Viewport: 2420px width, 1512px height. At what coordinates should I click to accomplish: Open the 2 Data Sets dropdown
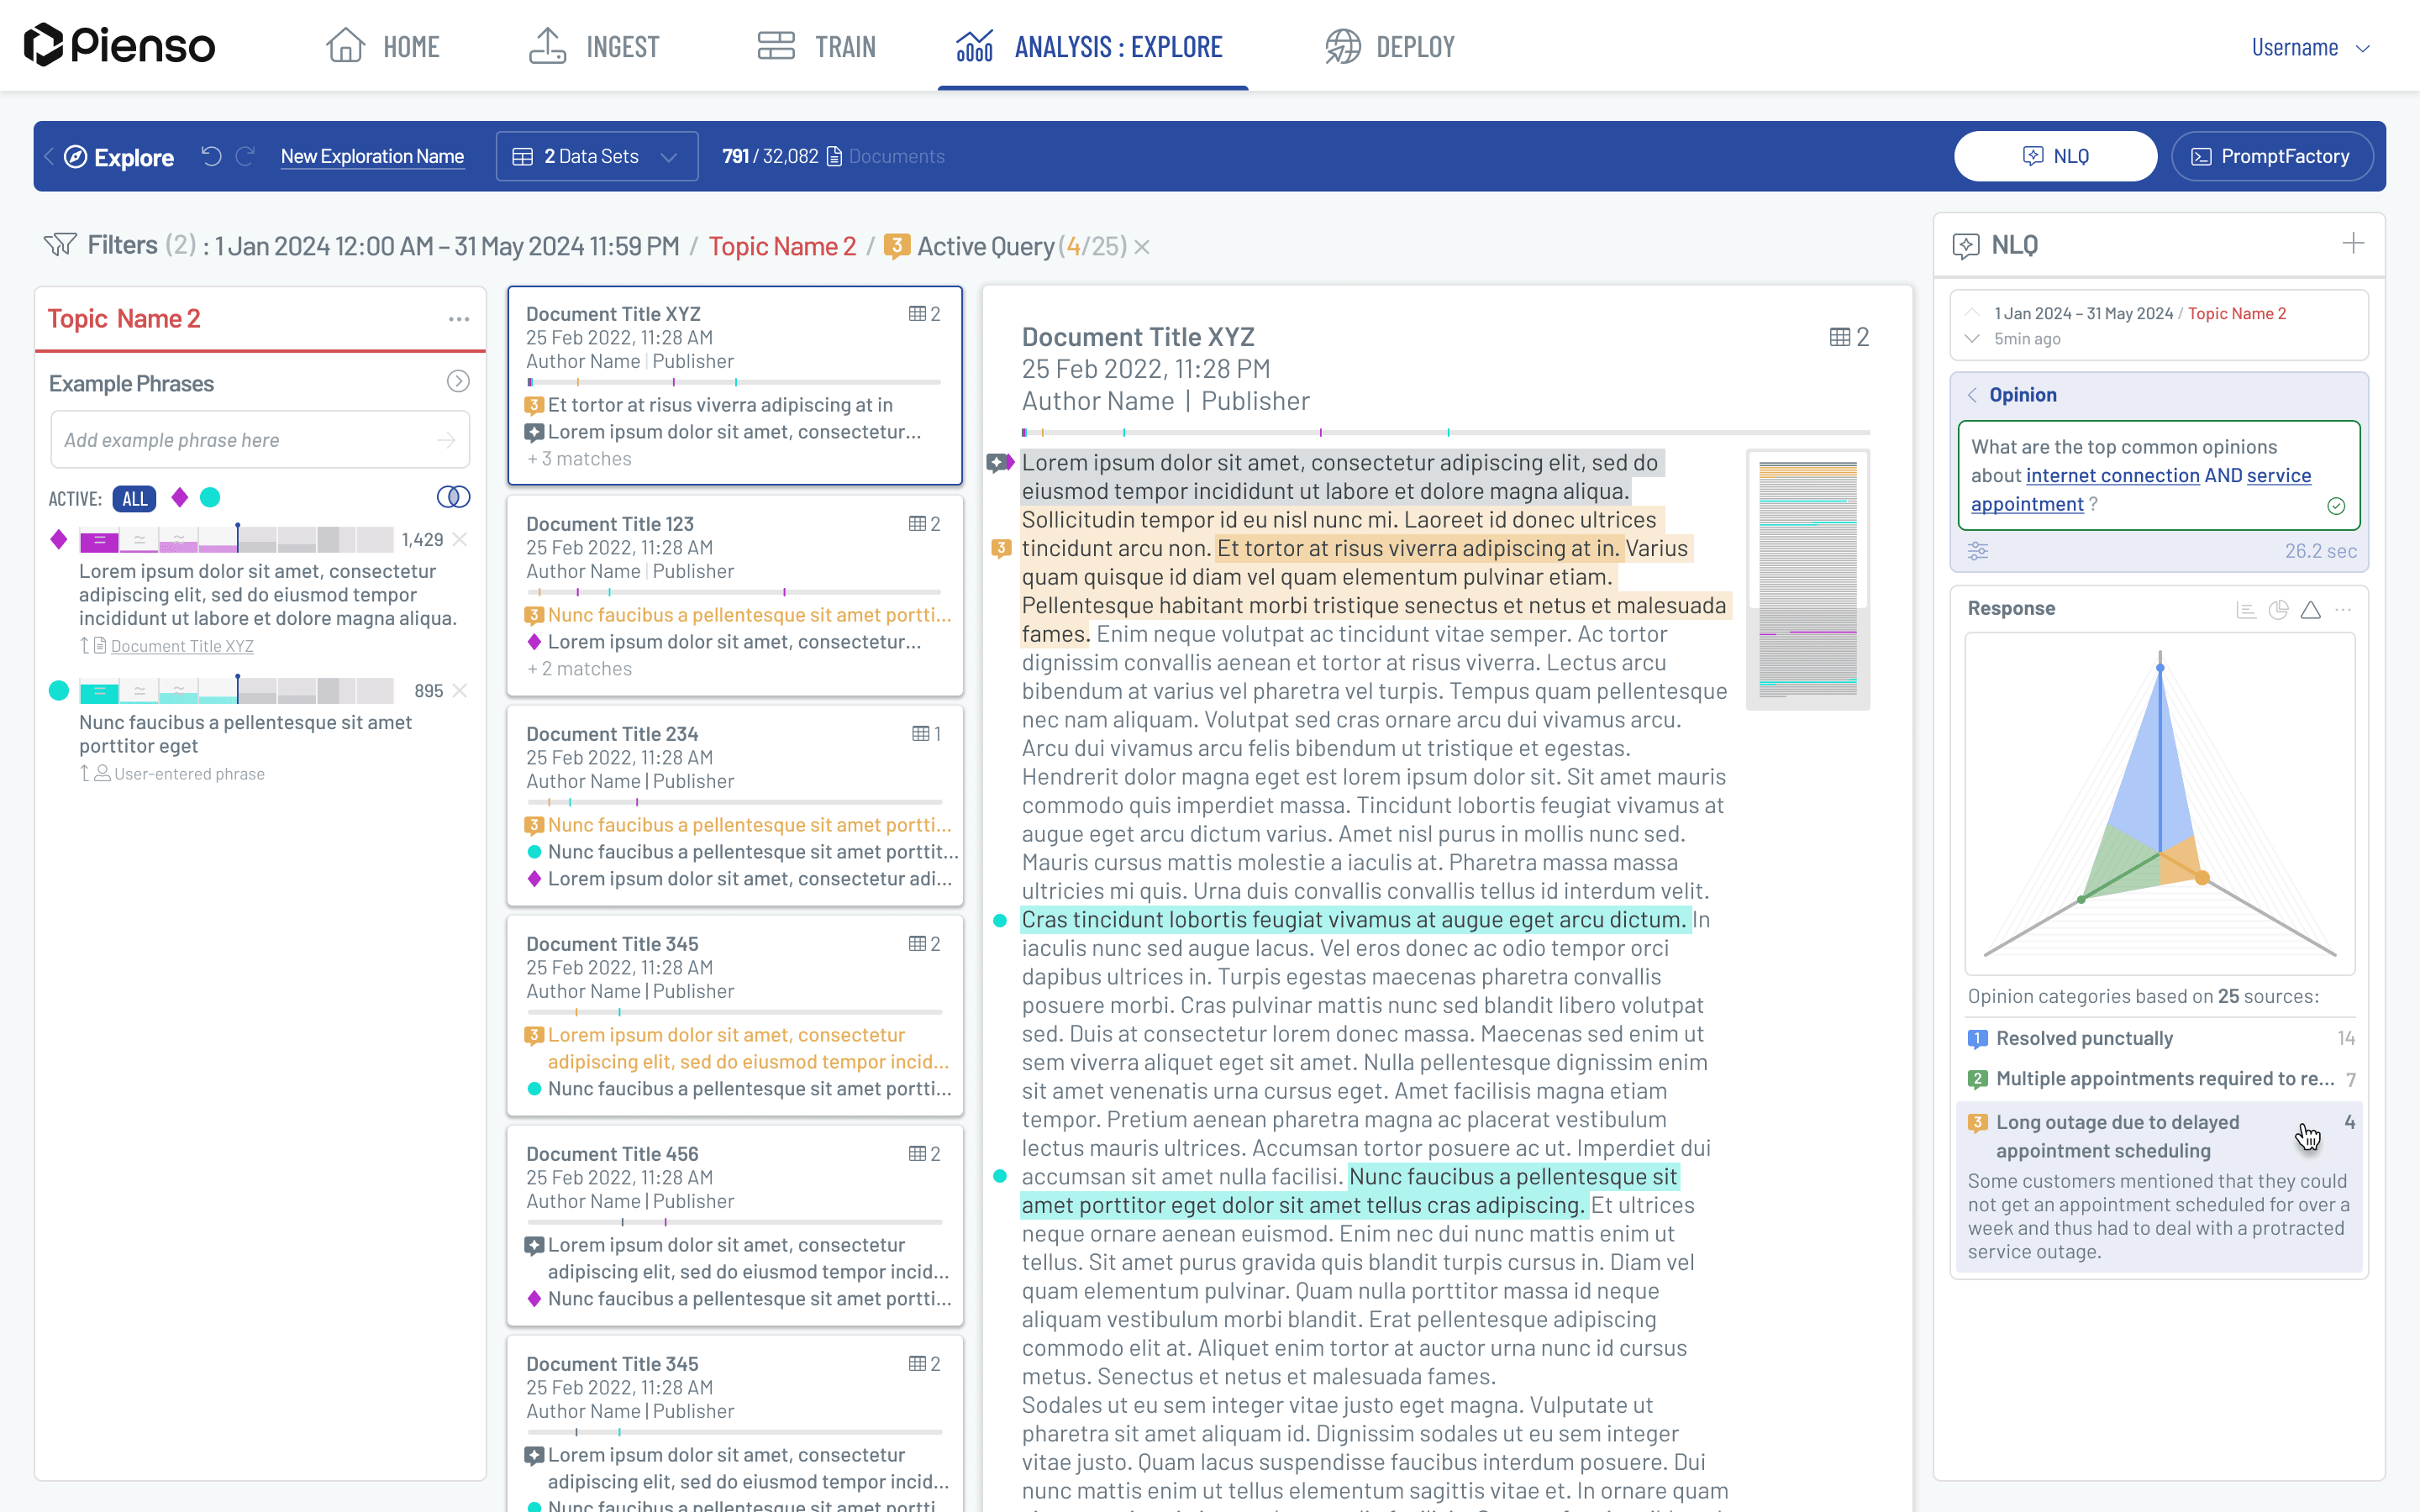click(596, 156)
